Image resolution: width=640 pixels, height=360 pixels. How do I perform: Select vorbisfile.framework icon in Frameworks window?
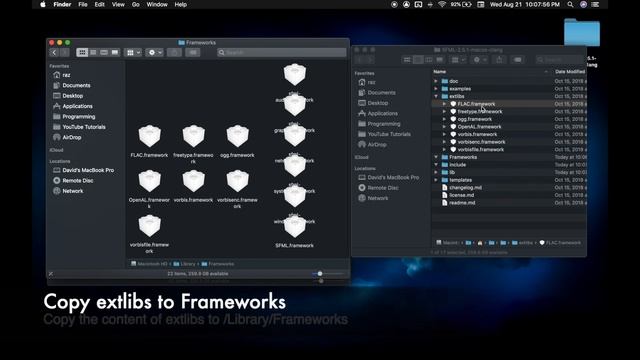tap(149, 226)
